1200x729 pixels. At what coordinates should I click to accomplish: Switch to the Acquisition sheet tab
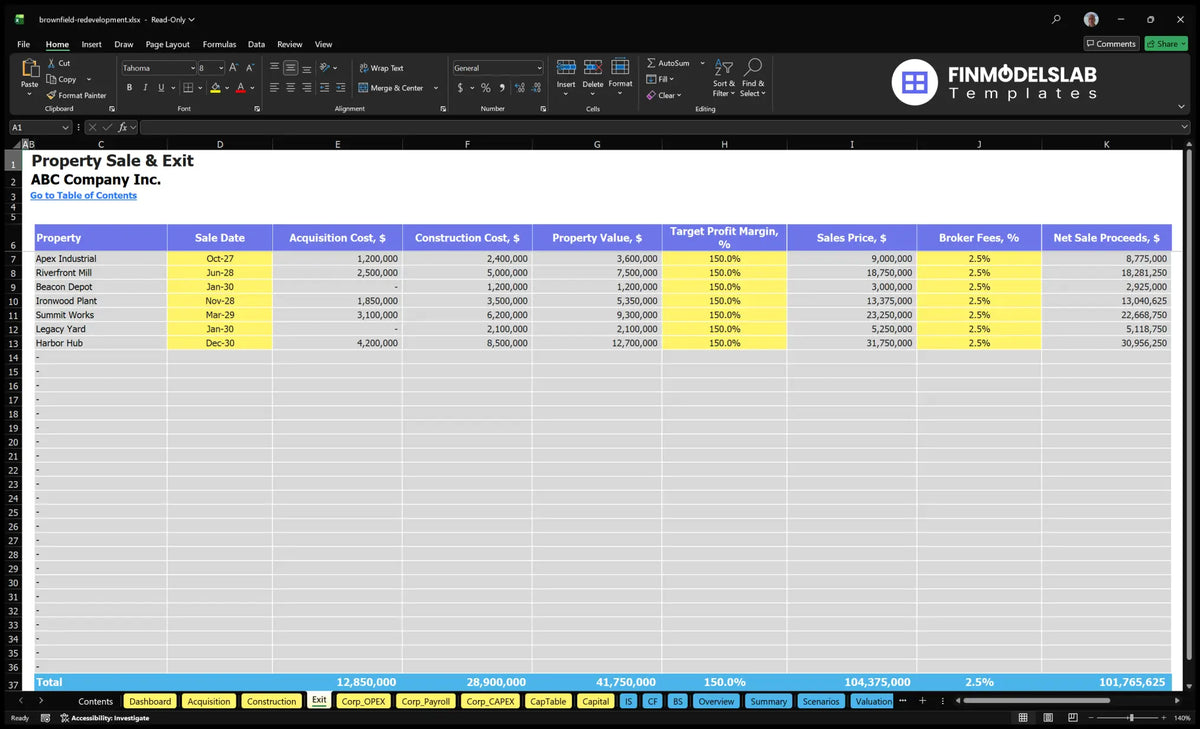pos(209,701)
